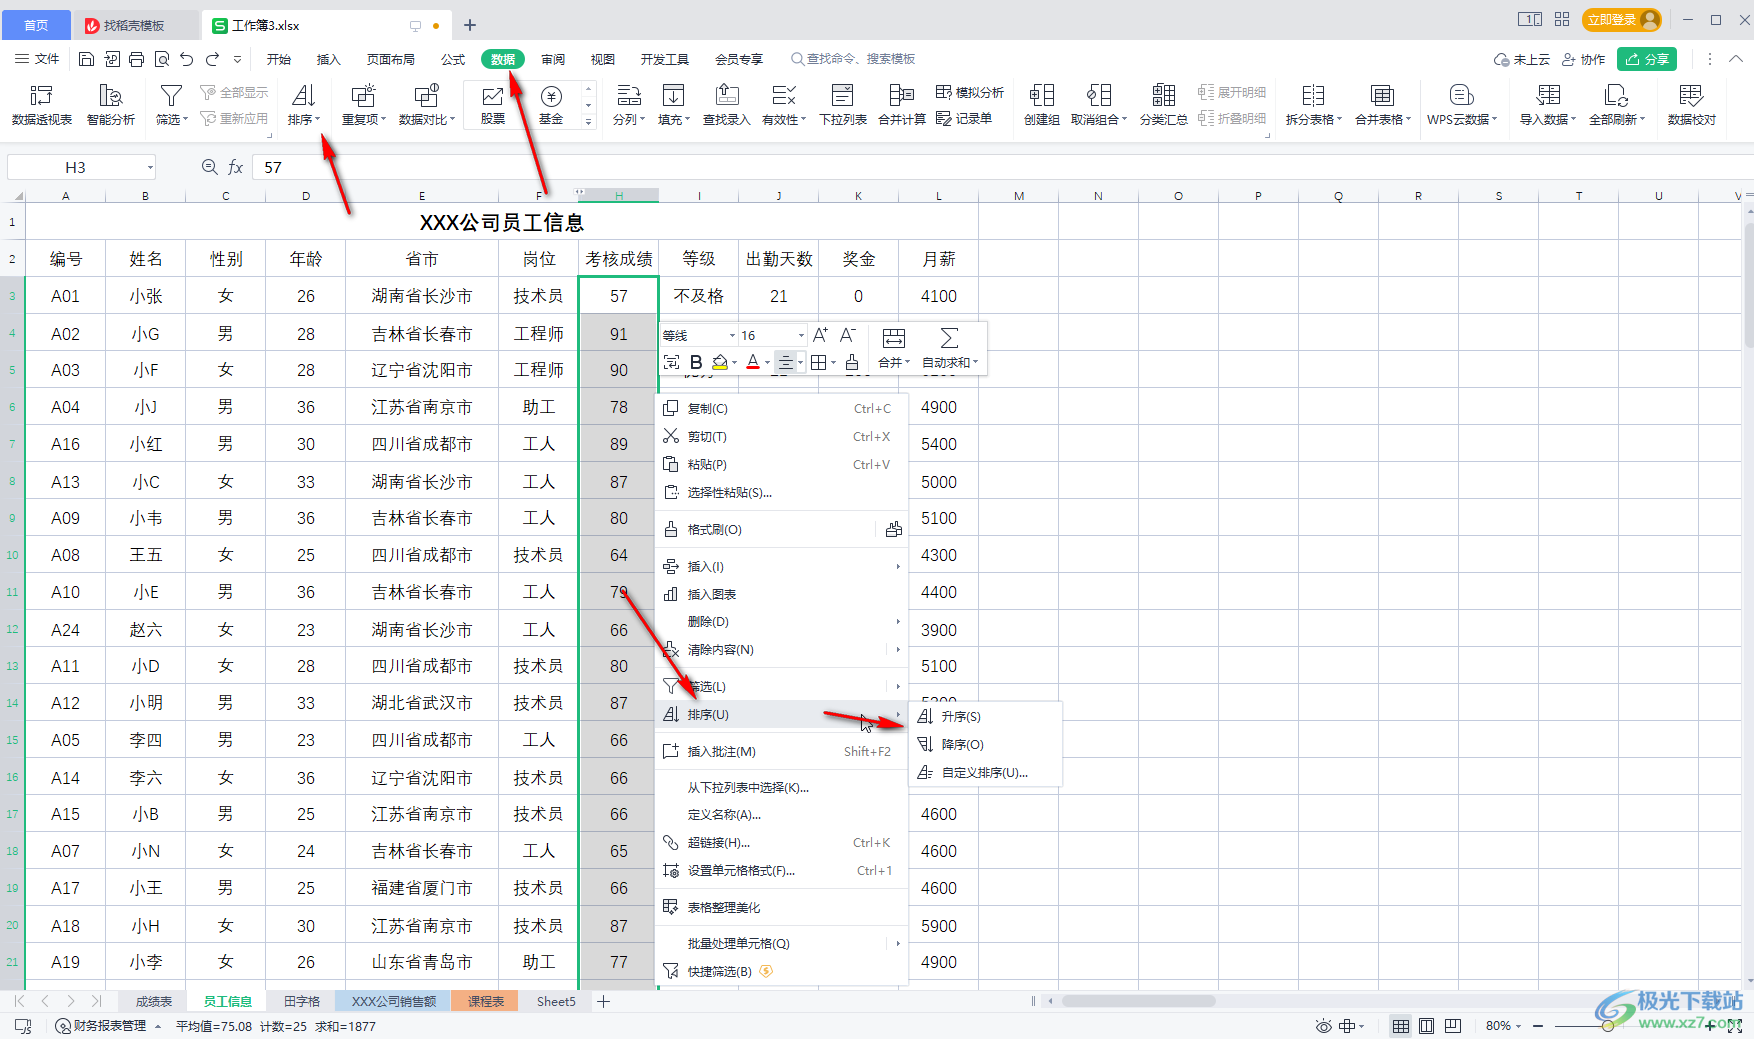Open the Subtotal (分类汇总) tool
Screen dimensions: 1754x1039
coord(1164,105)
